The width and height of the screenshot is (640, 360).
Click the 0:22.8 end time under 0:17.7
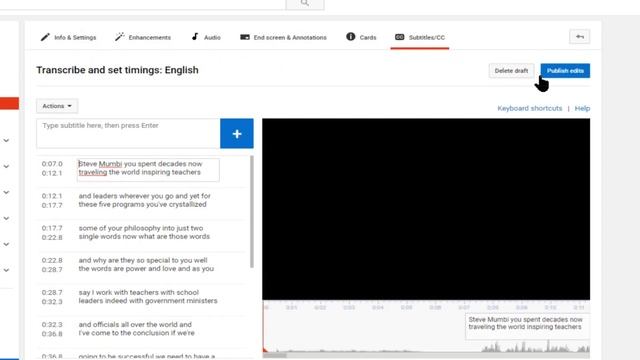[52, 238]
